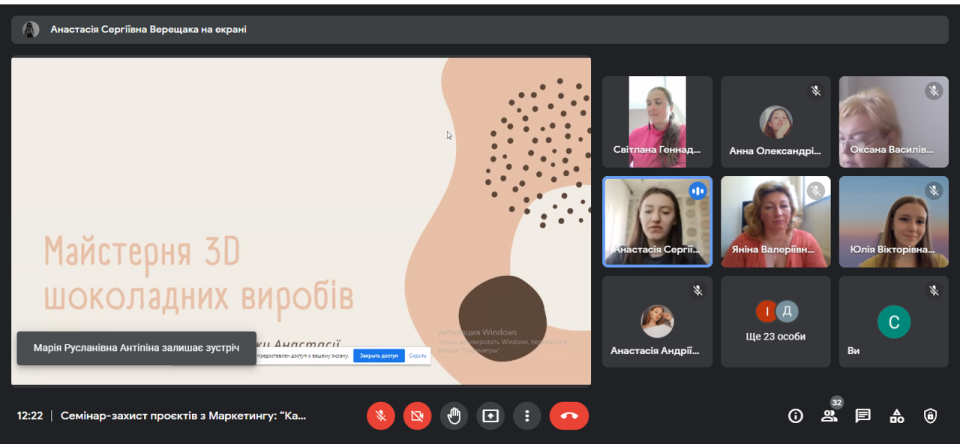Click the 'Закрыть доступ' button in shared screen
The height and width of the screenshot is (444, 960).
(379, 356)
